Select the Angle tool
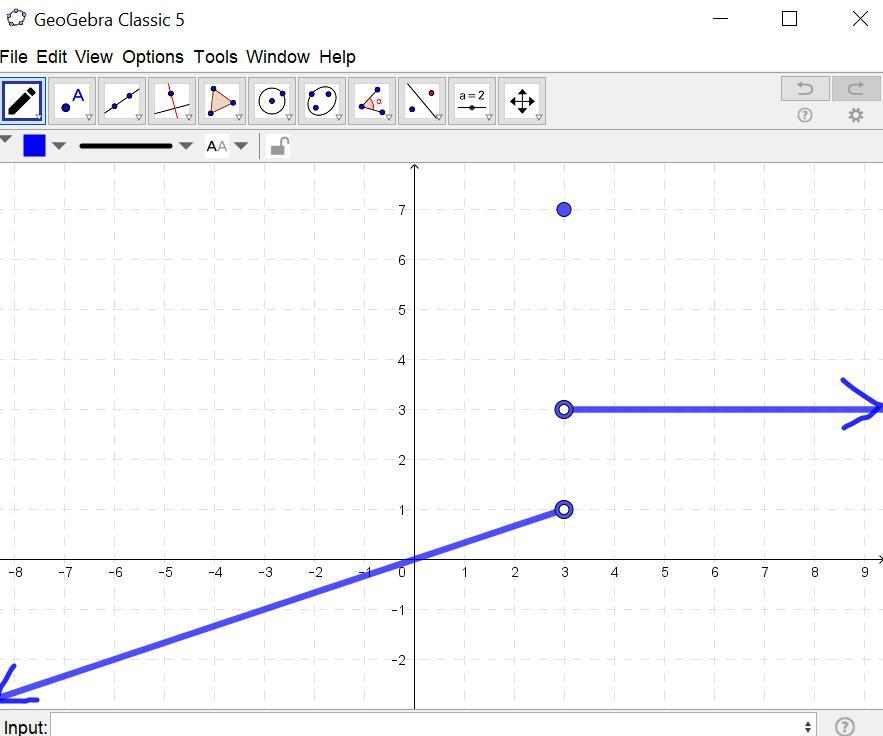 coord(372,101)
